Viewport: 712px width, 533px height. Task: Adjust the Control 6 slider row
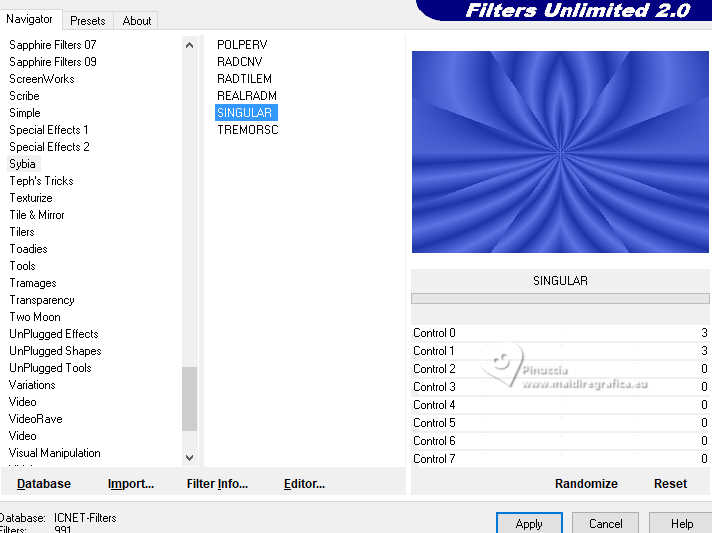pos(560,441)
